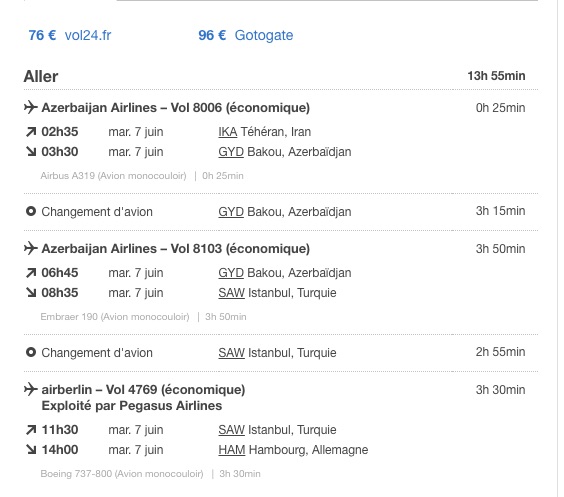The height and width of the screenshot is (497, 564).
Task: Click airplane icon beside airberlin Vol 4769
Action: pos(31,389)
